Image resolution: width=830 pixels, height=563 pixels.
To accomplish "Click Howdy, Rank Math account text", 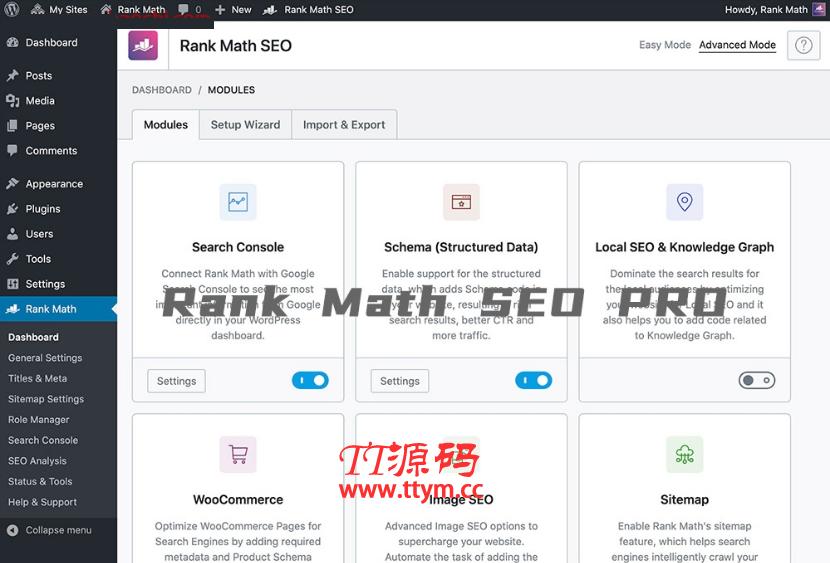I will [766, 10].
